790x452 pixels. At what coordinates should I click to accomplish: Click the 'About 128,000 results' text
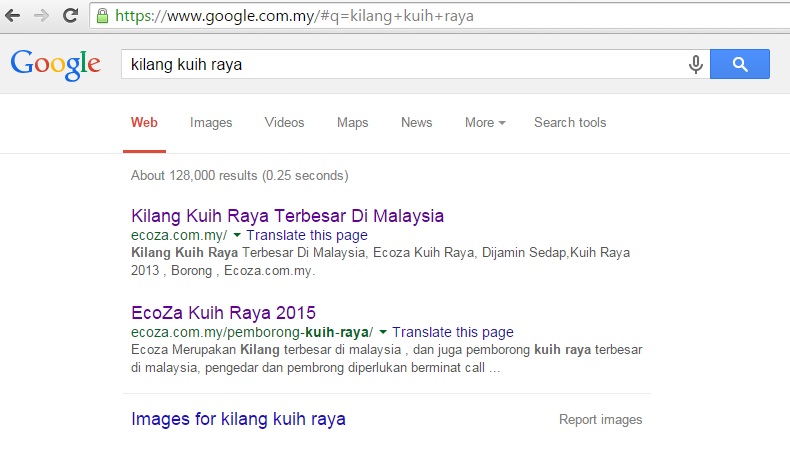tap(240, 175)
